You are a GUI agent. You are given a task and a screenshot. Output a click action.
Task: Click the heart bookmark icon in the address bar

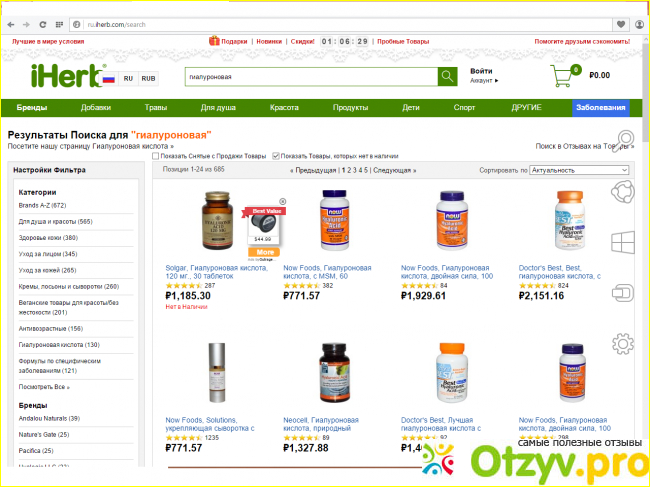[621, 25]
